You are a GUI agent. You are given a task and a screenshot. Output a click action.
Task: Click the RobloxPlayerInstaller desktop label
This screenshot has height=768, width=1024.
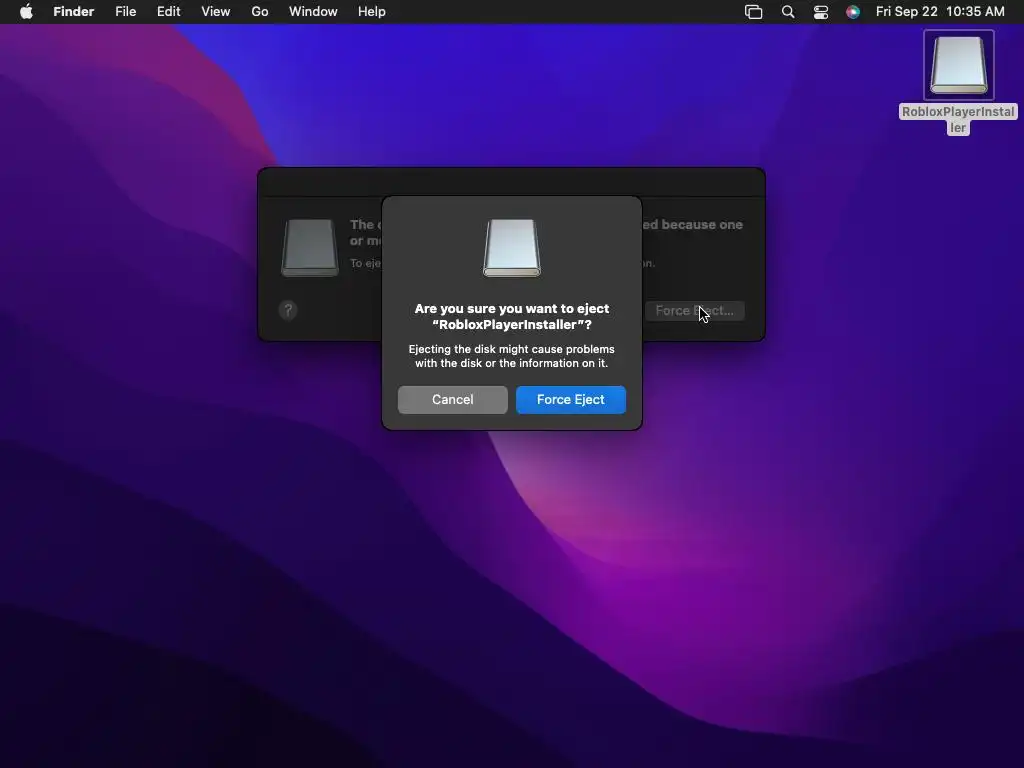coord(958,120)
